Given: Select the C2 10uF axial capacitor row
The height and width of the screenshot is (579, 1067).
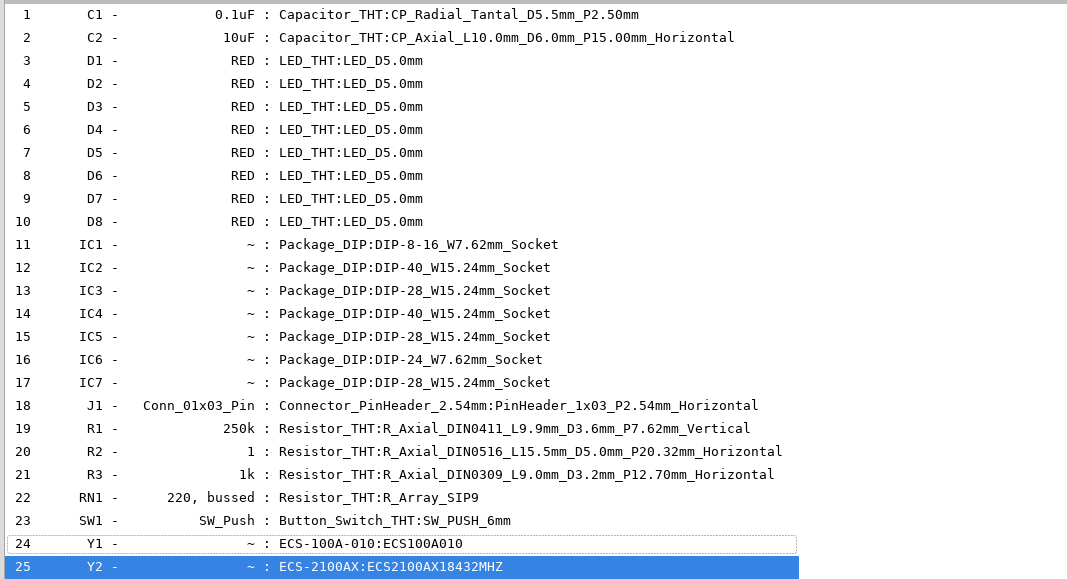Looking at the screenshot, I should (x=401, y=38).
